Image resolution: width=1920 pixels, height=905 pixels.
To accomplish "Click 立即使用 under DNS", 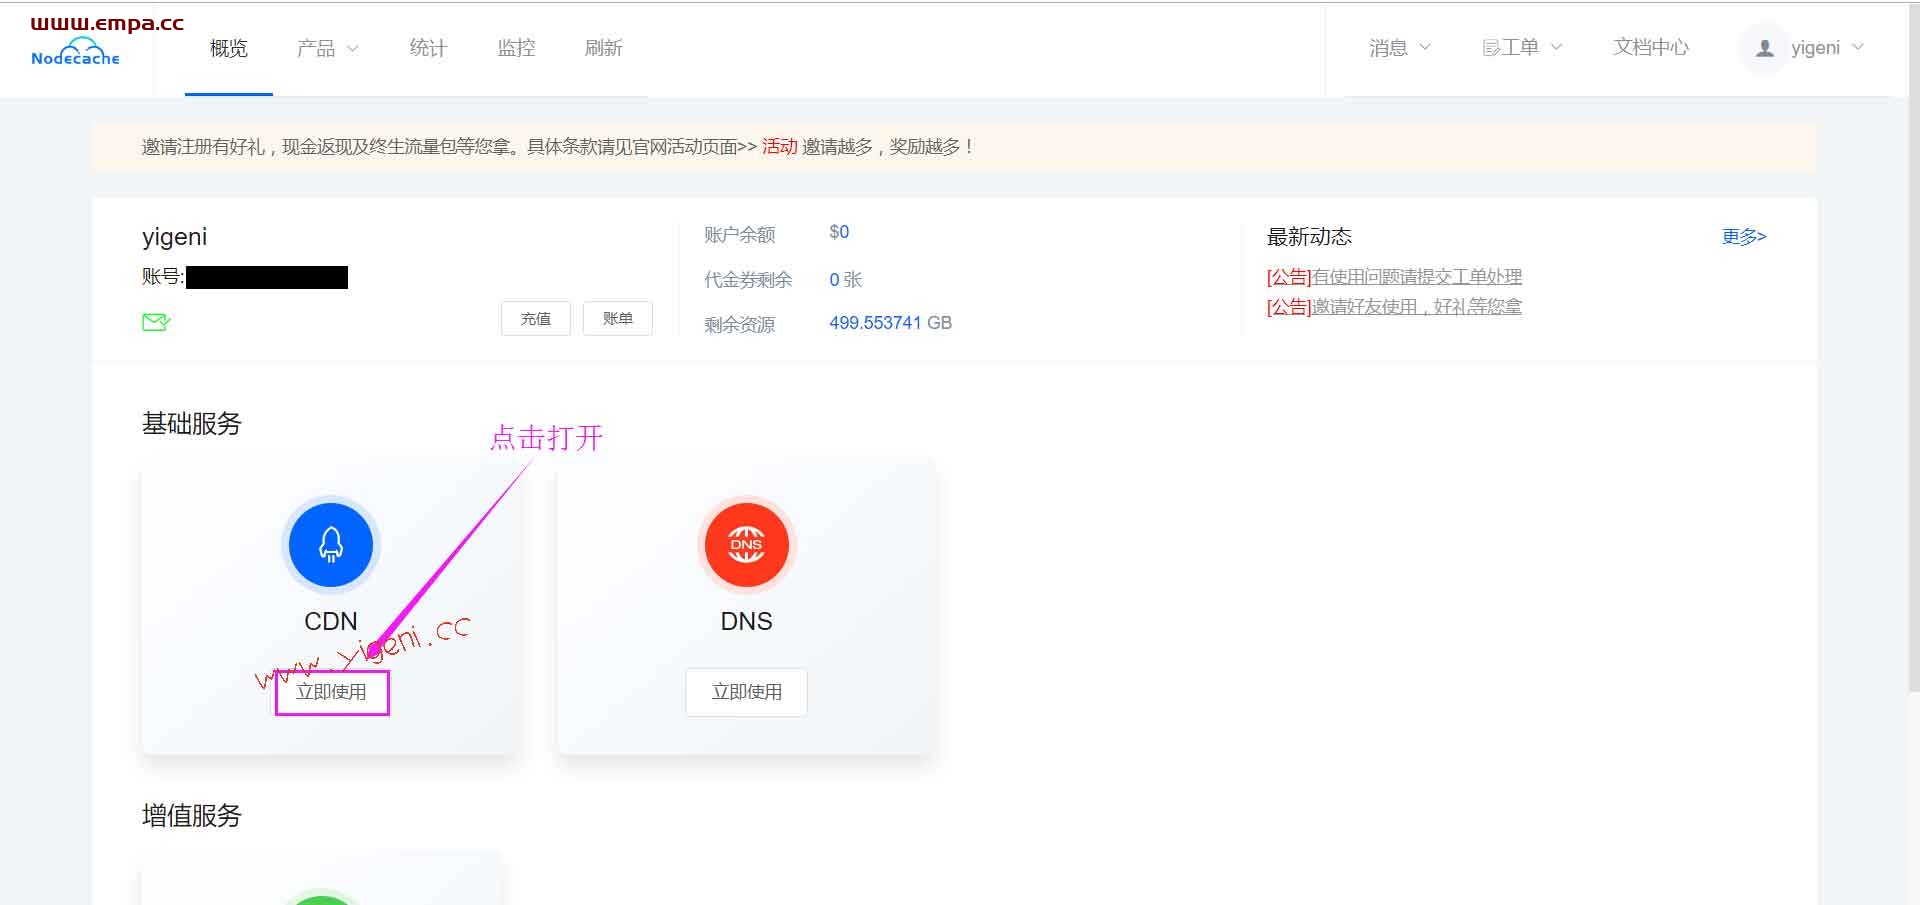I will [746, 692].
